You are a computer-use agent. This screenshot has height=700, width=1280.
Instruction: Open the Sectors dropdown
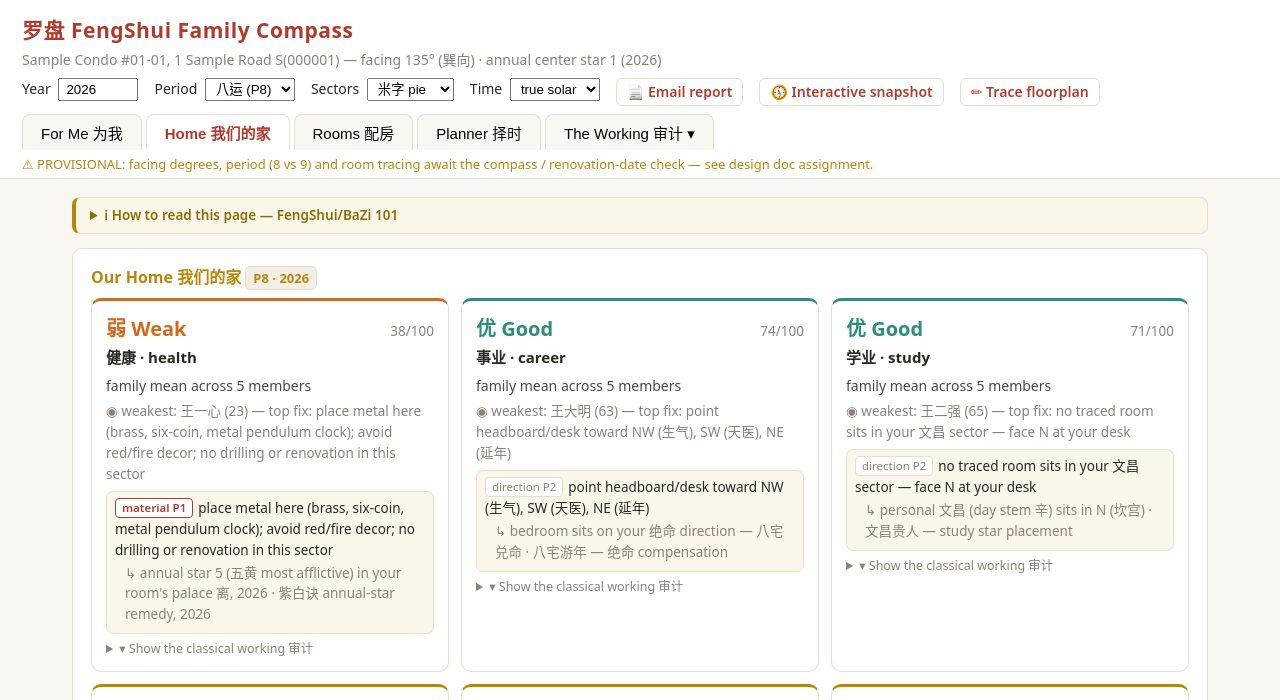[410, 89]
